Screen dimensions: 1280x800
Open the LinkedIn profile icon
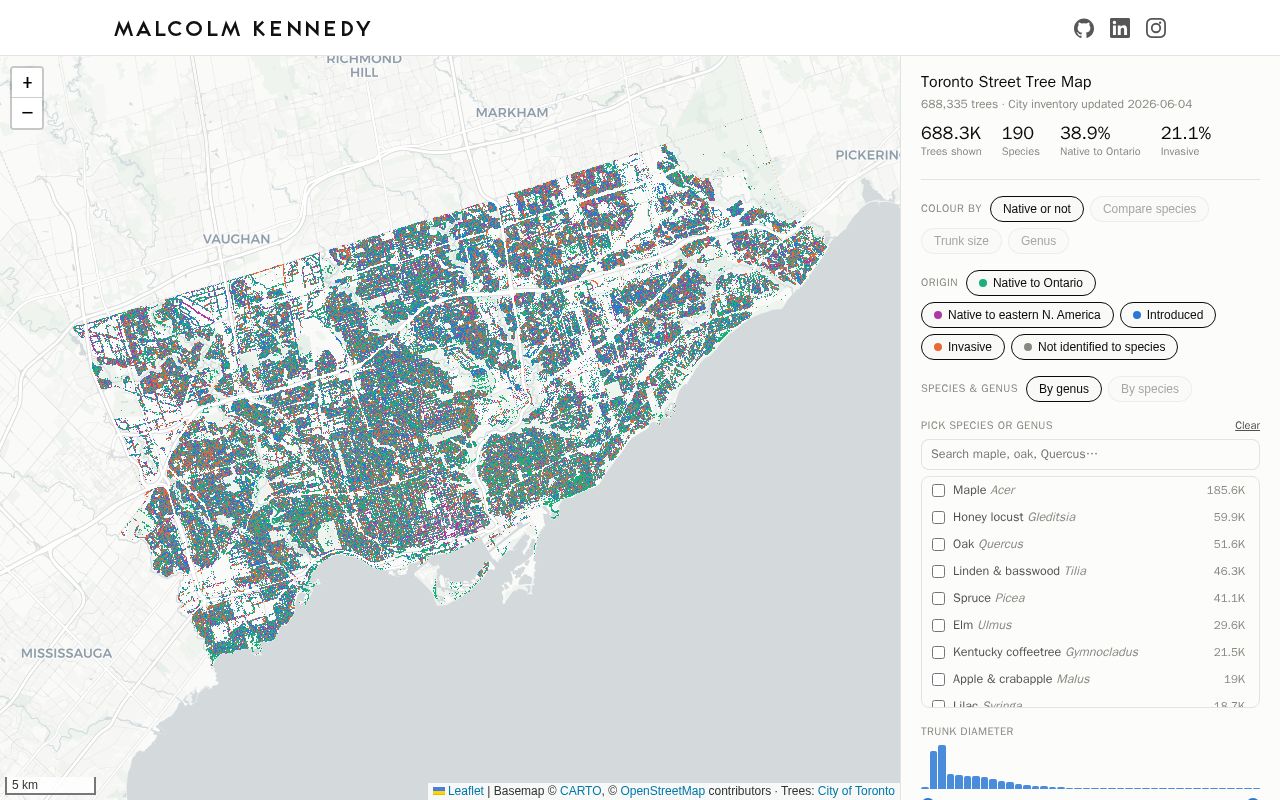pyautogui.click(x=1120, y=28)
